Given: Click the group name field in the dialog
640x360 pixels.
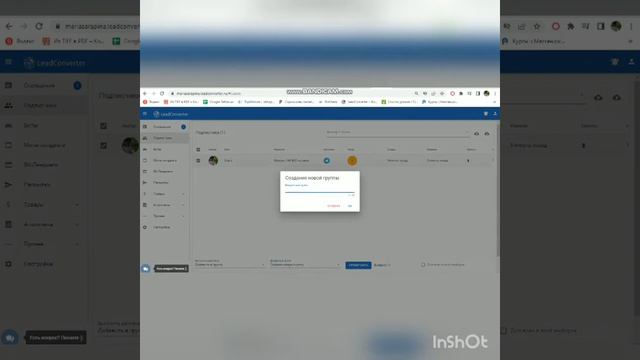Looking at the screenshot, I should 320,189.
